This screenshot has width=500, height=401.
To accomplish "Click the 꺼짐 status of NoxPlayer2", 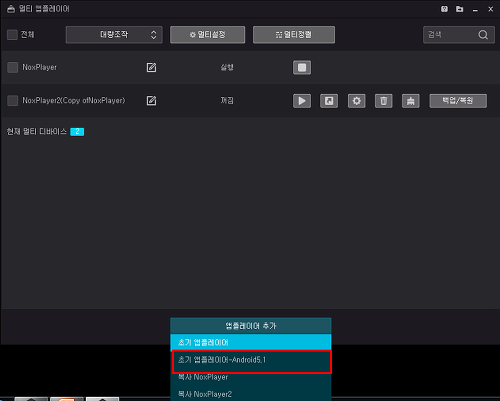I will tap(227, 100).
